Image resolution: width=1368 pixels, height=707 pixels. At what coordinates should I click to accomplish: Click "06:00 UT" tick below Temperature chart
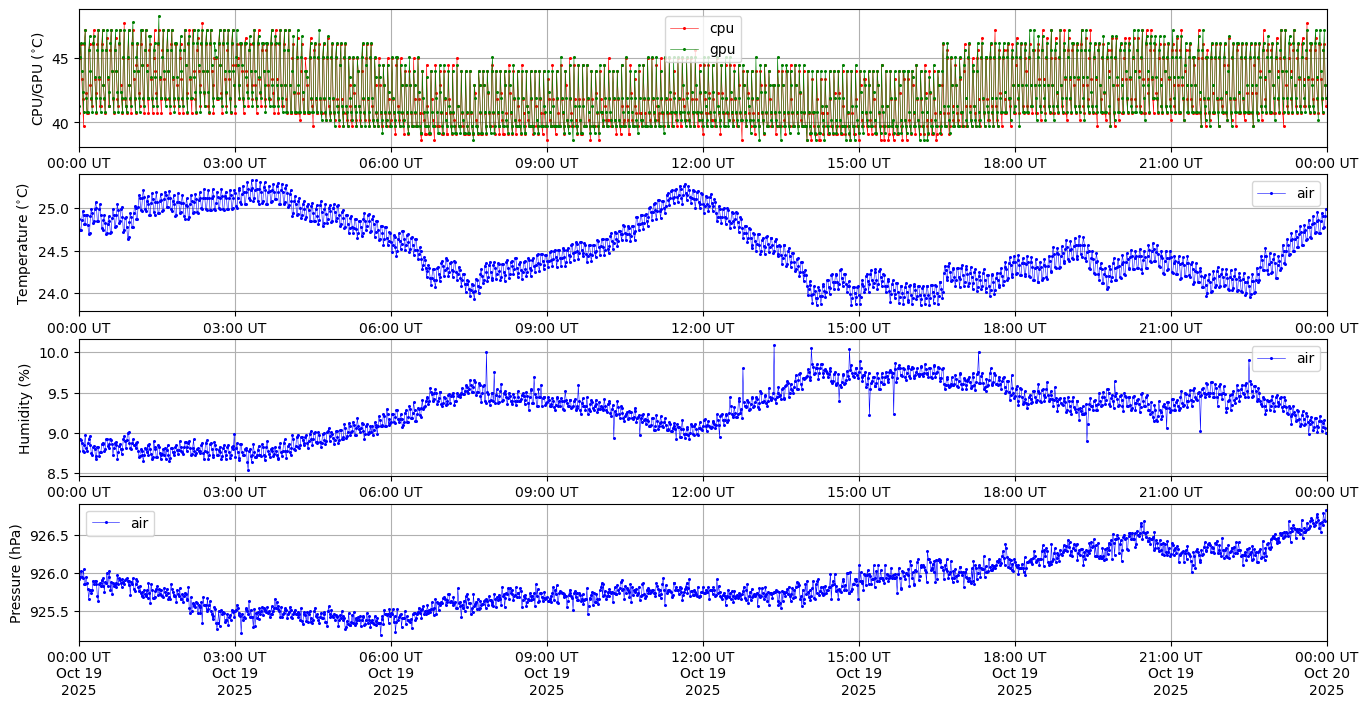coord(391,327)
